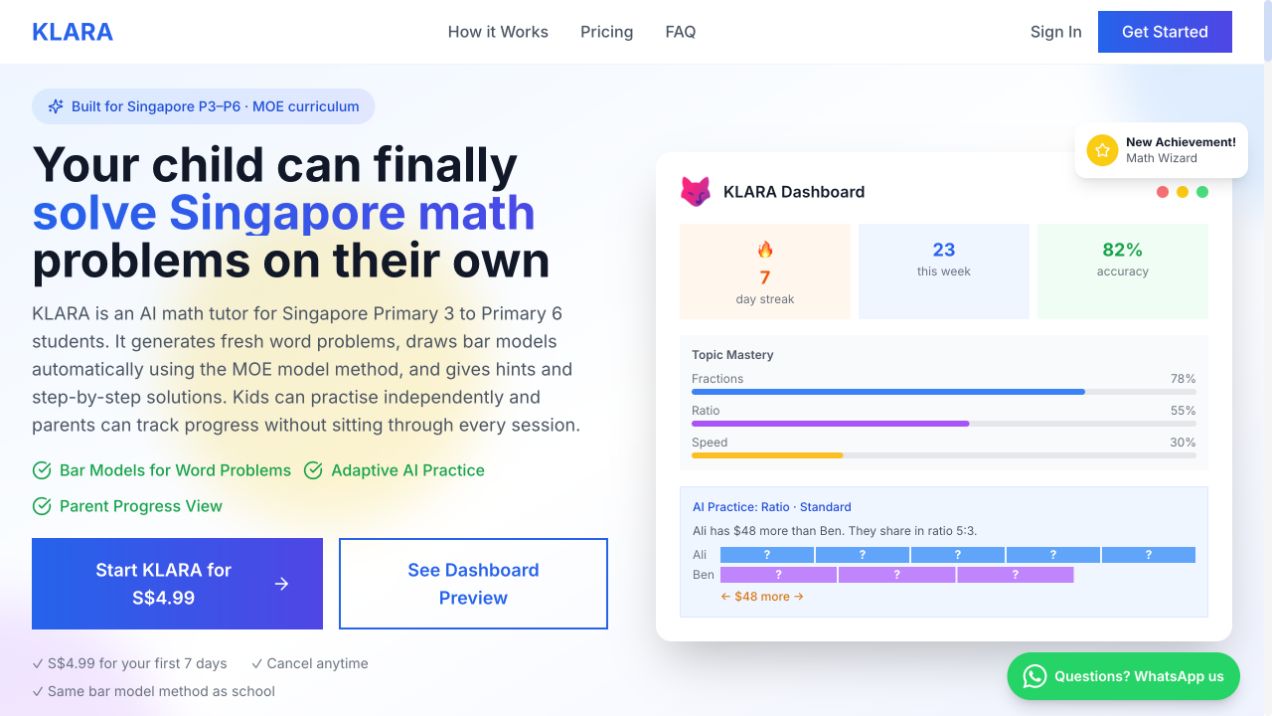Go to Pricing section
1272x716 pixels.
pos(606,32)
